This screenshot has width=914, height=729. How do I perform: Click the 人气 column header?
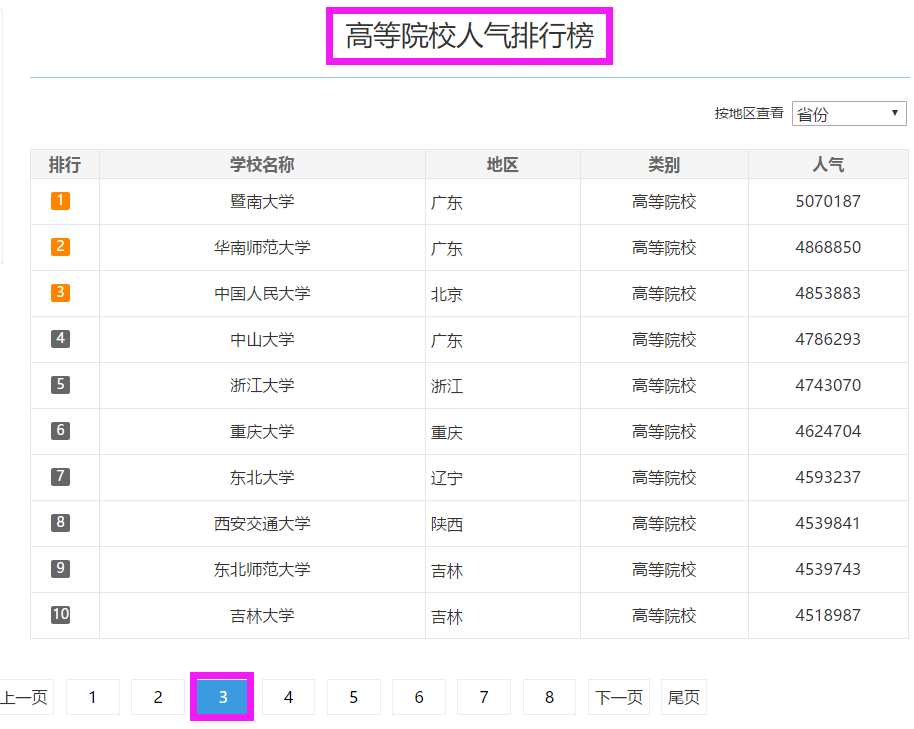click(x=828, y=164)
